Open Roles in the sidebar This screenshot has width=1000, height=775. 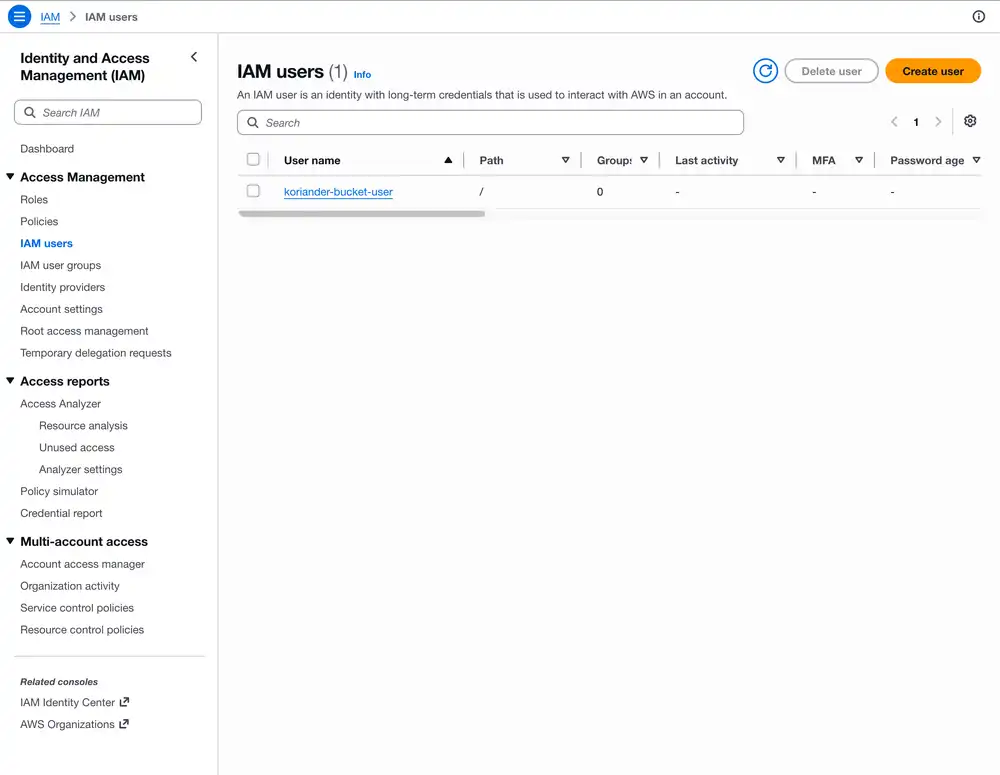[34, 200]
